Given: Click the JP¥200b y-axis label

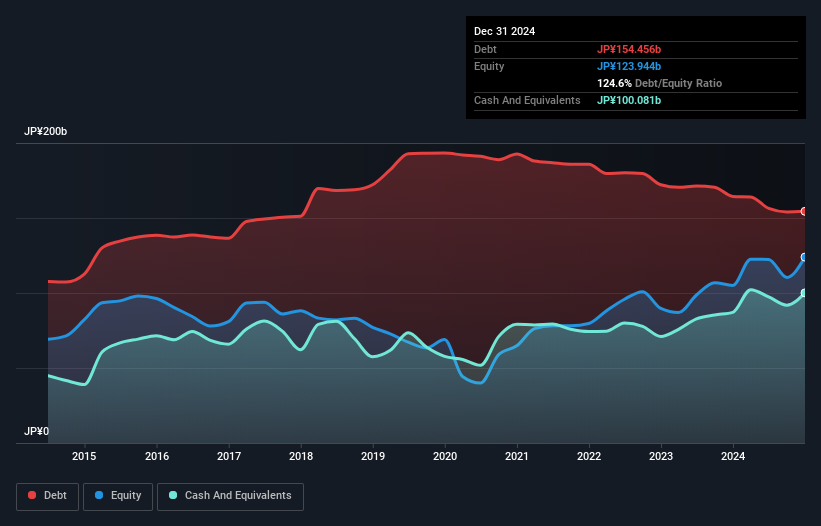Looking at the screenshot, I should (x=46, y=131).
